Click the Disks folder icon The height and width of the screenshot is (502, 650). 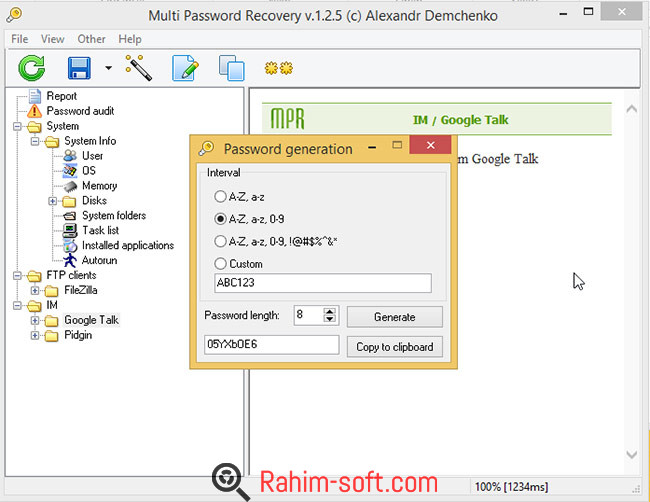pyautogui.click(x=69, y=201)
